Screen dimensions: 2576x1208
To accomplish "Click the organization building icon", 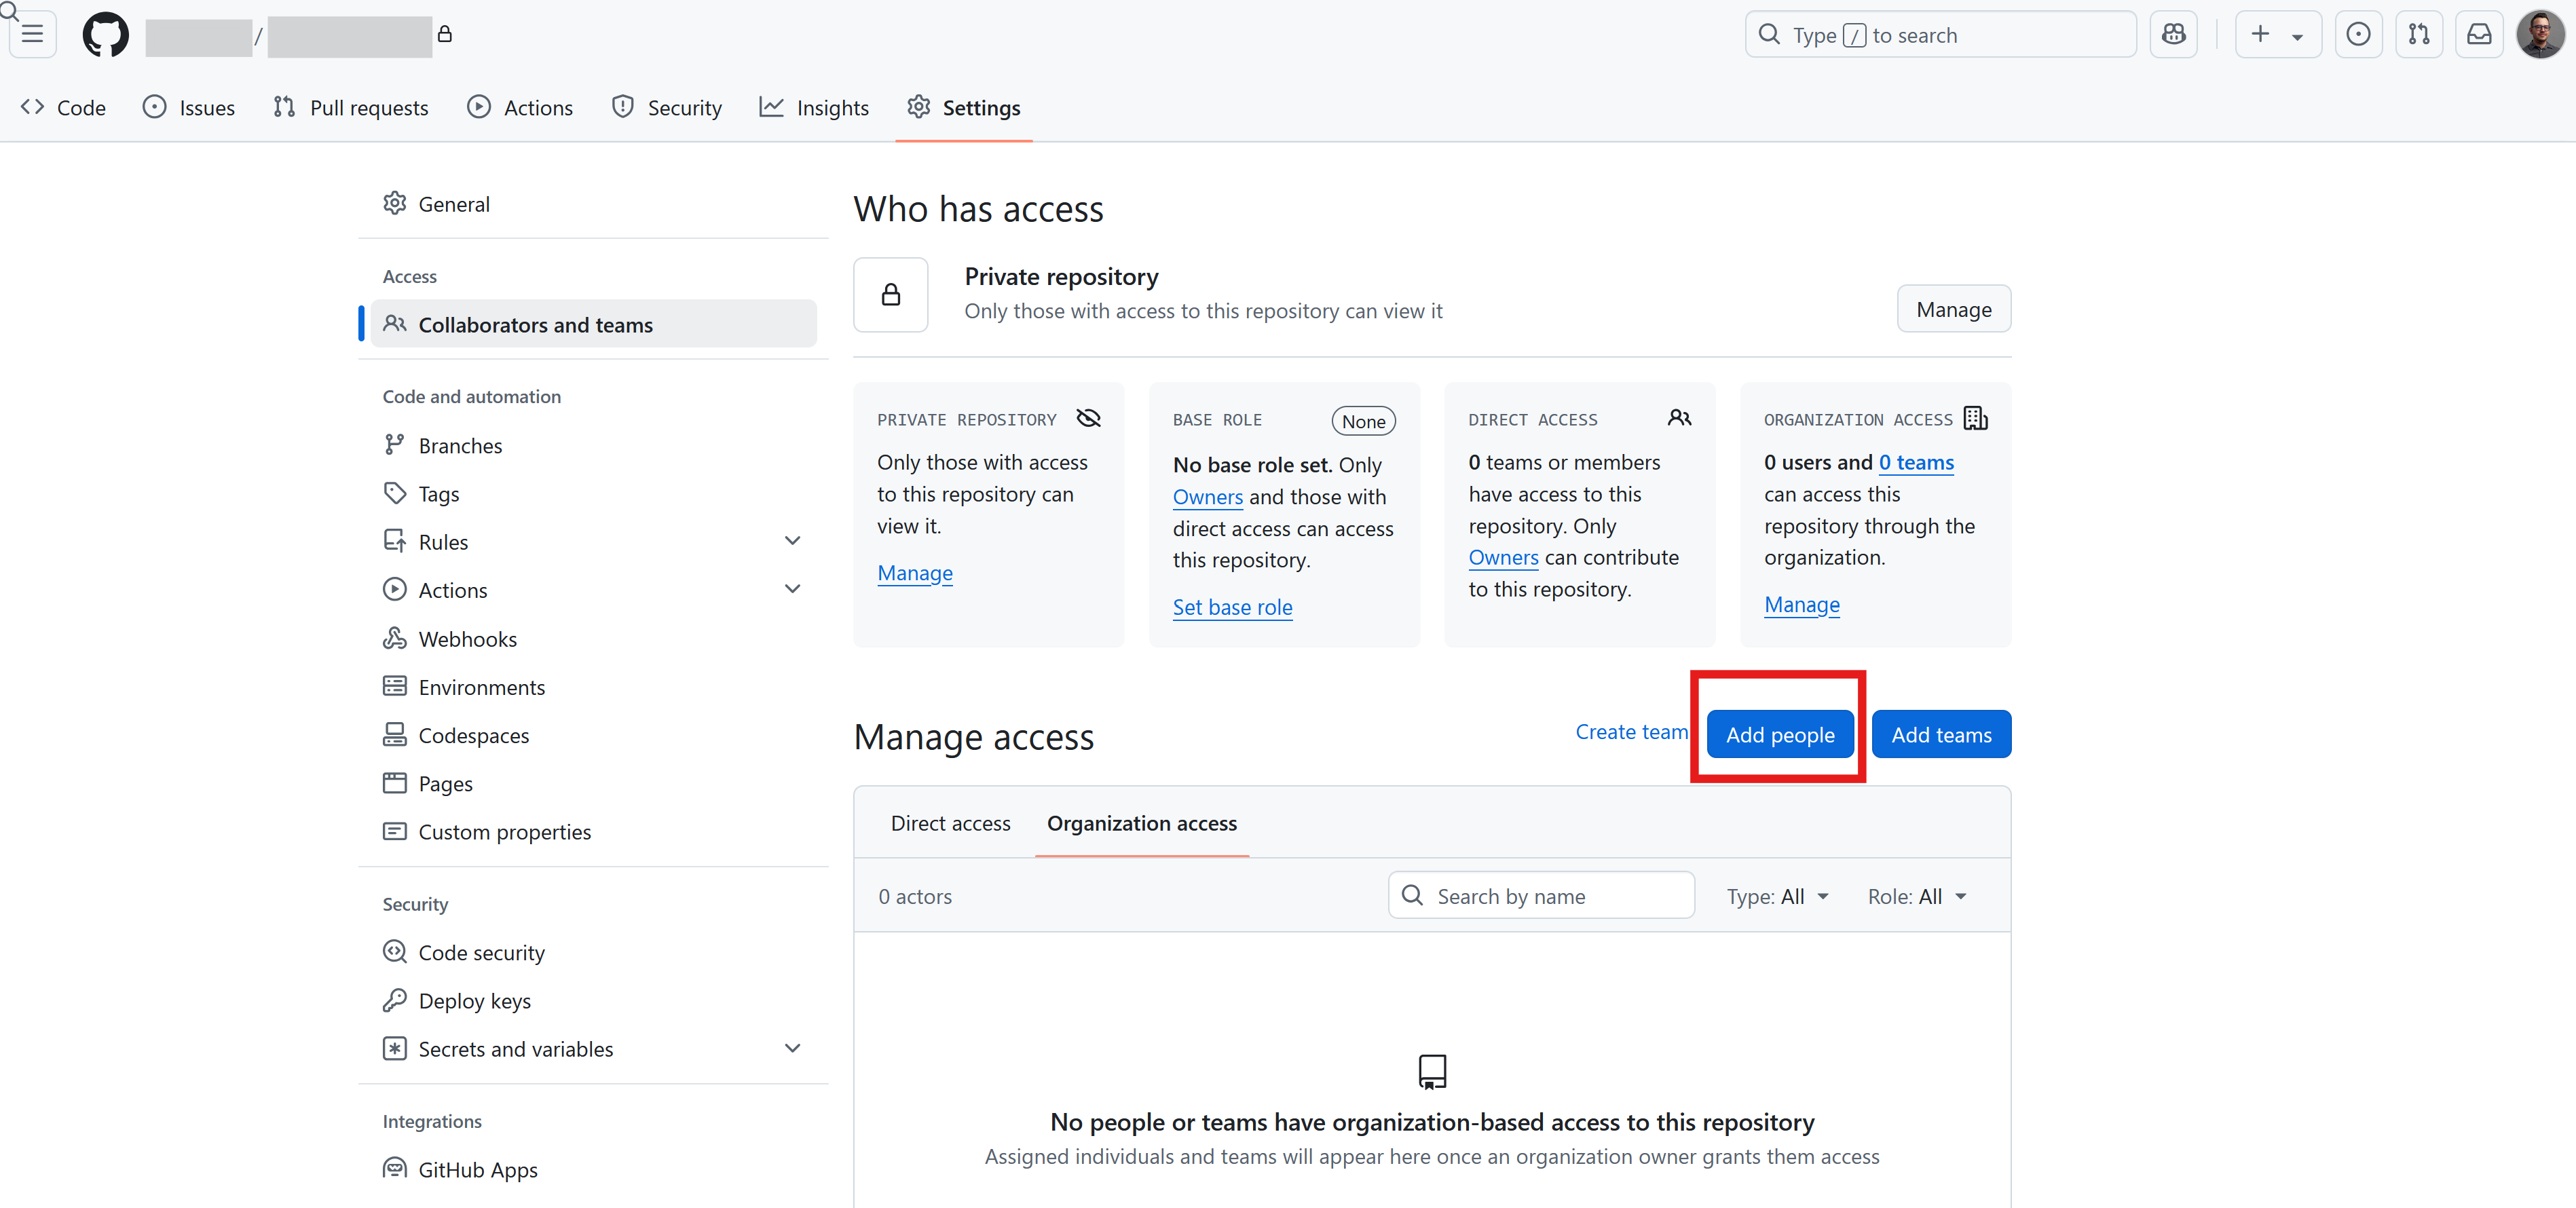I will point(1975,418).
